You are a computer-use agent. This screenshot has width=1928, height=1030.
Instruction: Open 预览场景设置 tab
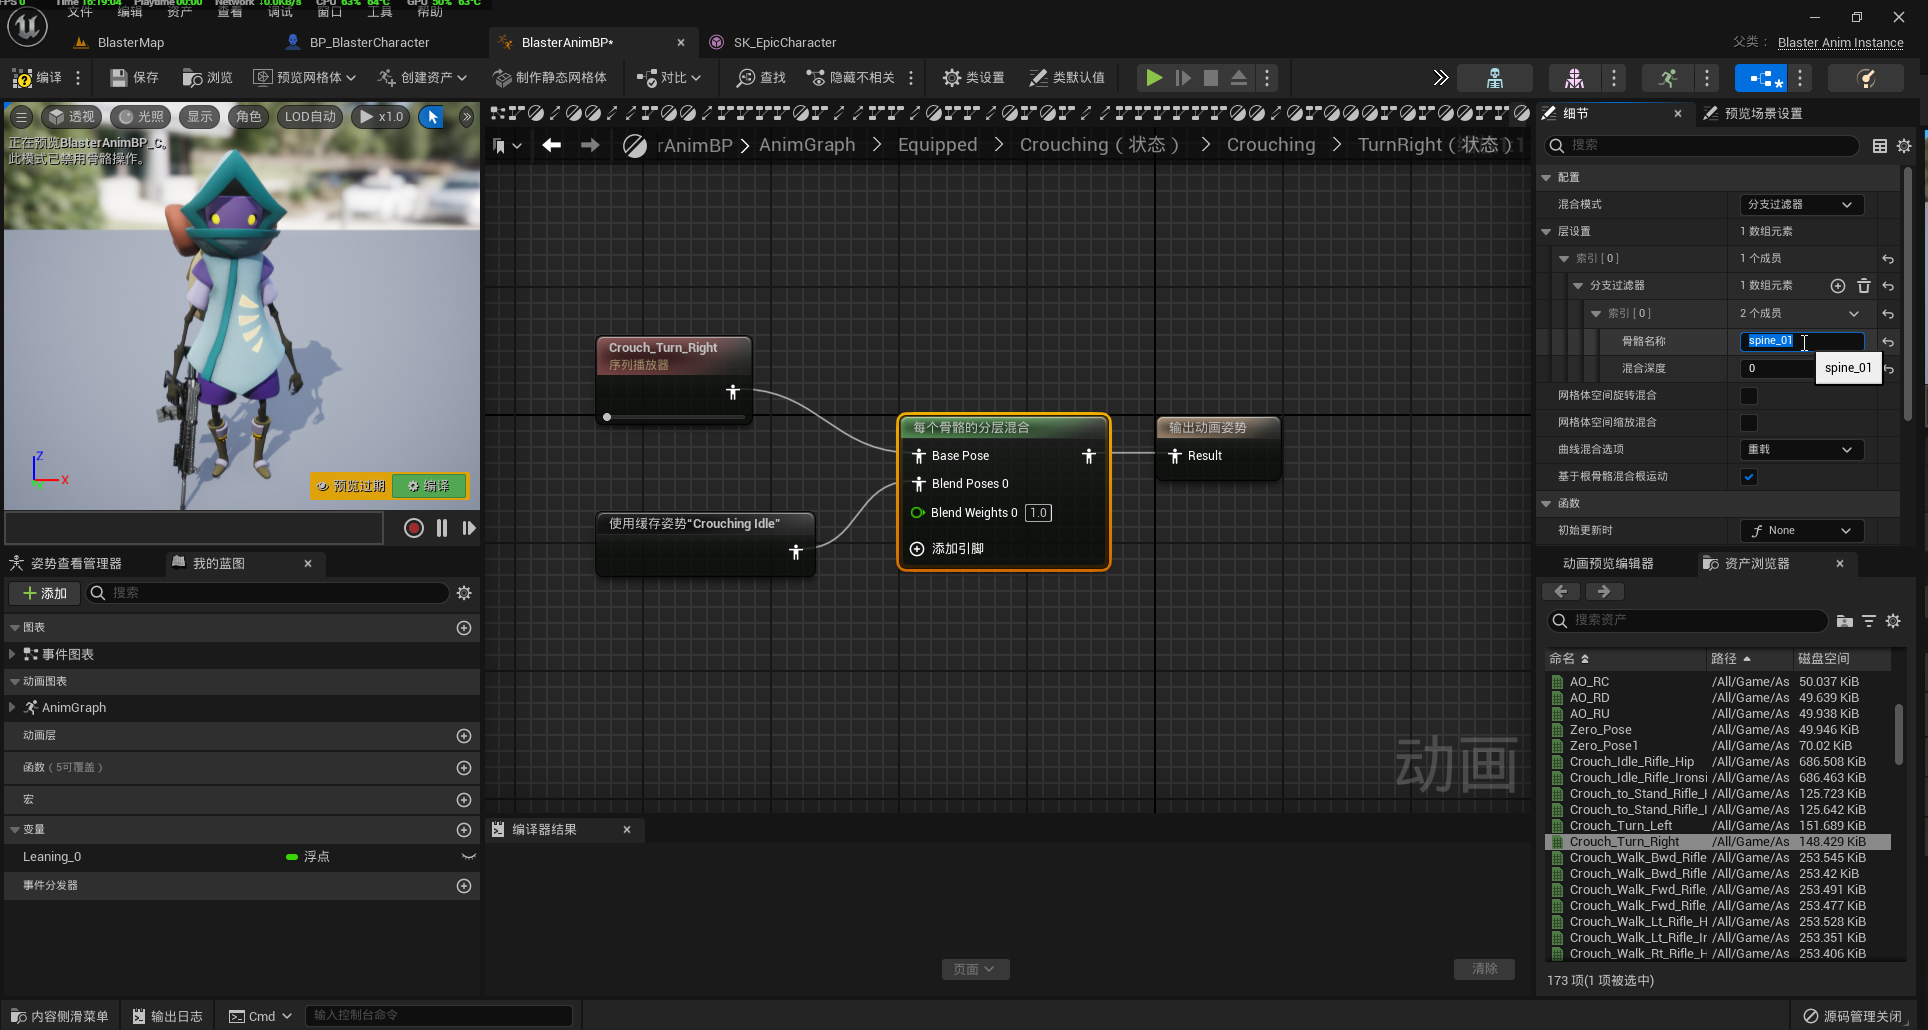(x=1753, y=114)
